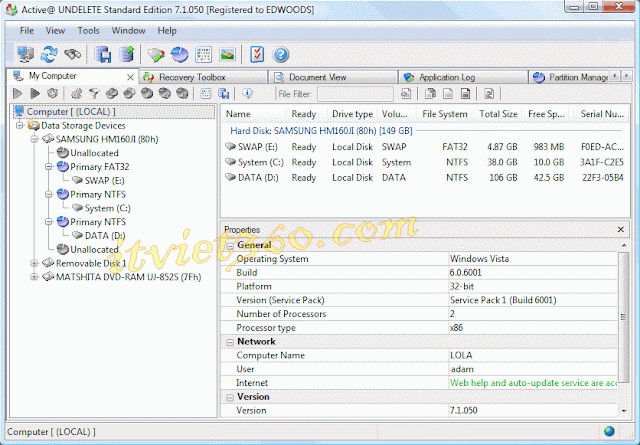Click the save copy icon beside the info icon

[223, 94]
